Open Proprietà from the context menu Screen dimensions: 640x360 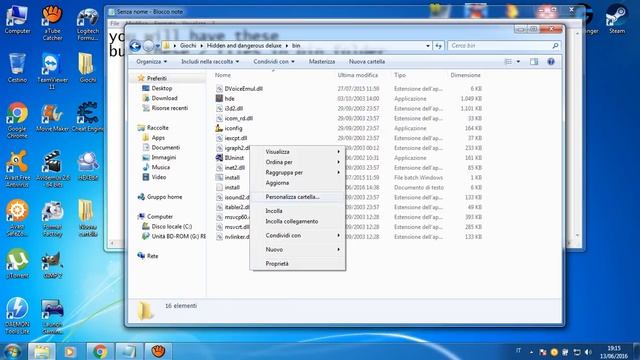click(x=298, y=264)
